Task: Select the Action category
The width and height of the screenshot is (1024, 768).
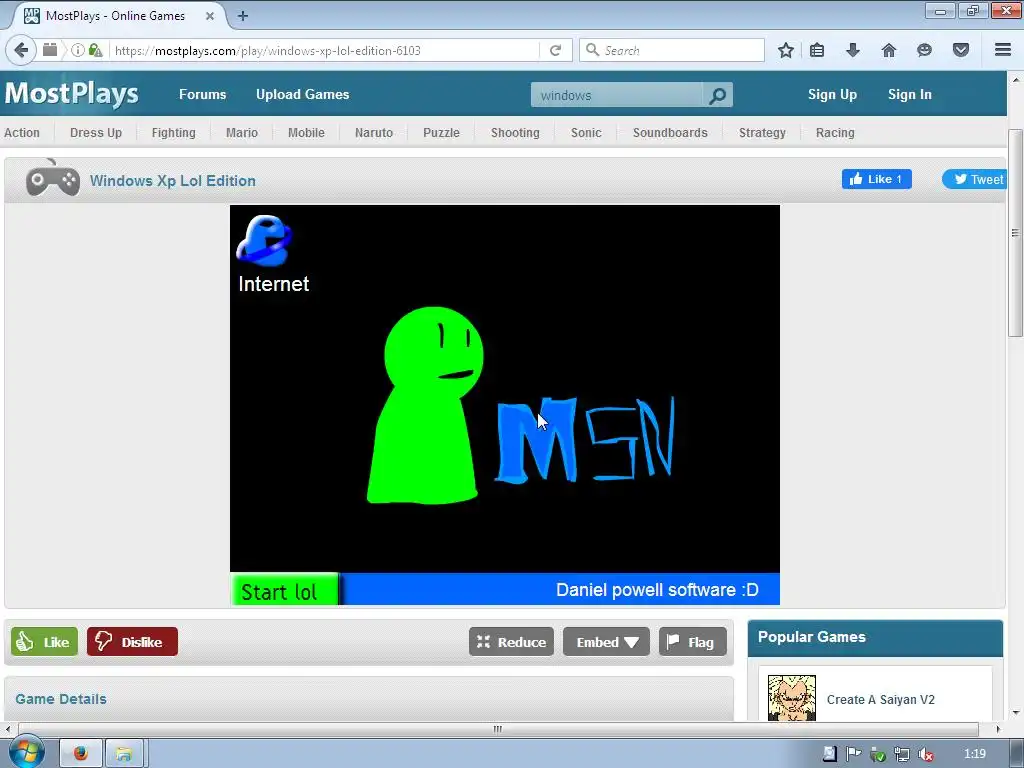Action: [x=22, y=133]
